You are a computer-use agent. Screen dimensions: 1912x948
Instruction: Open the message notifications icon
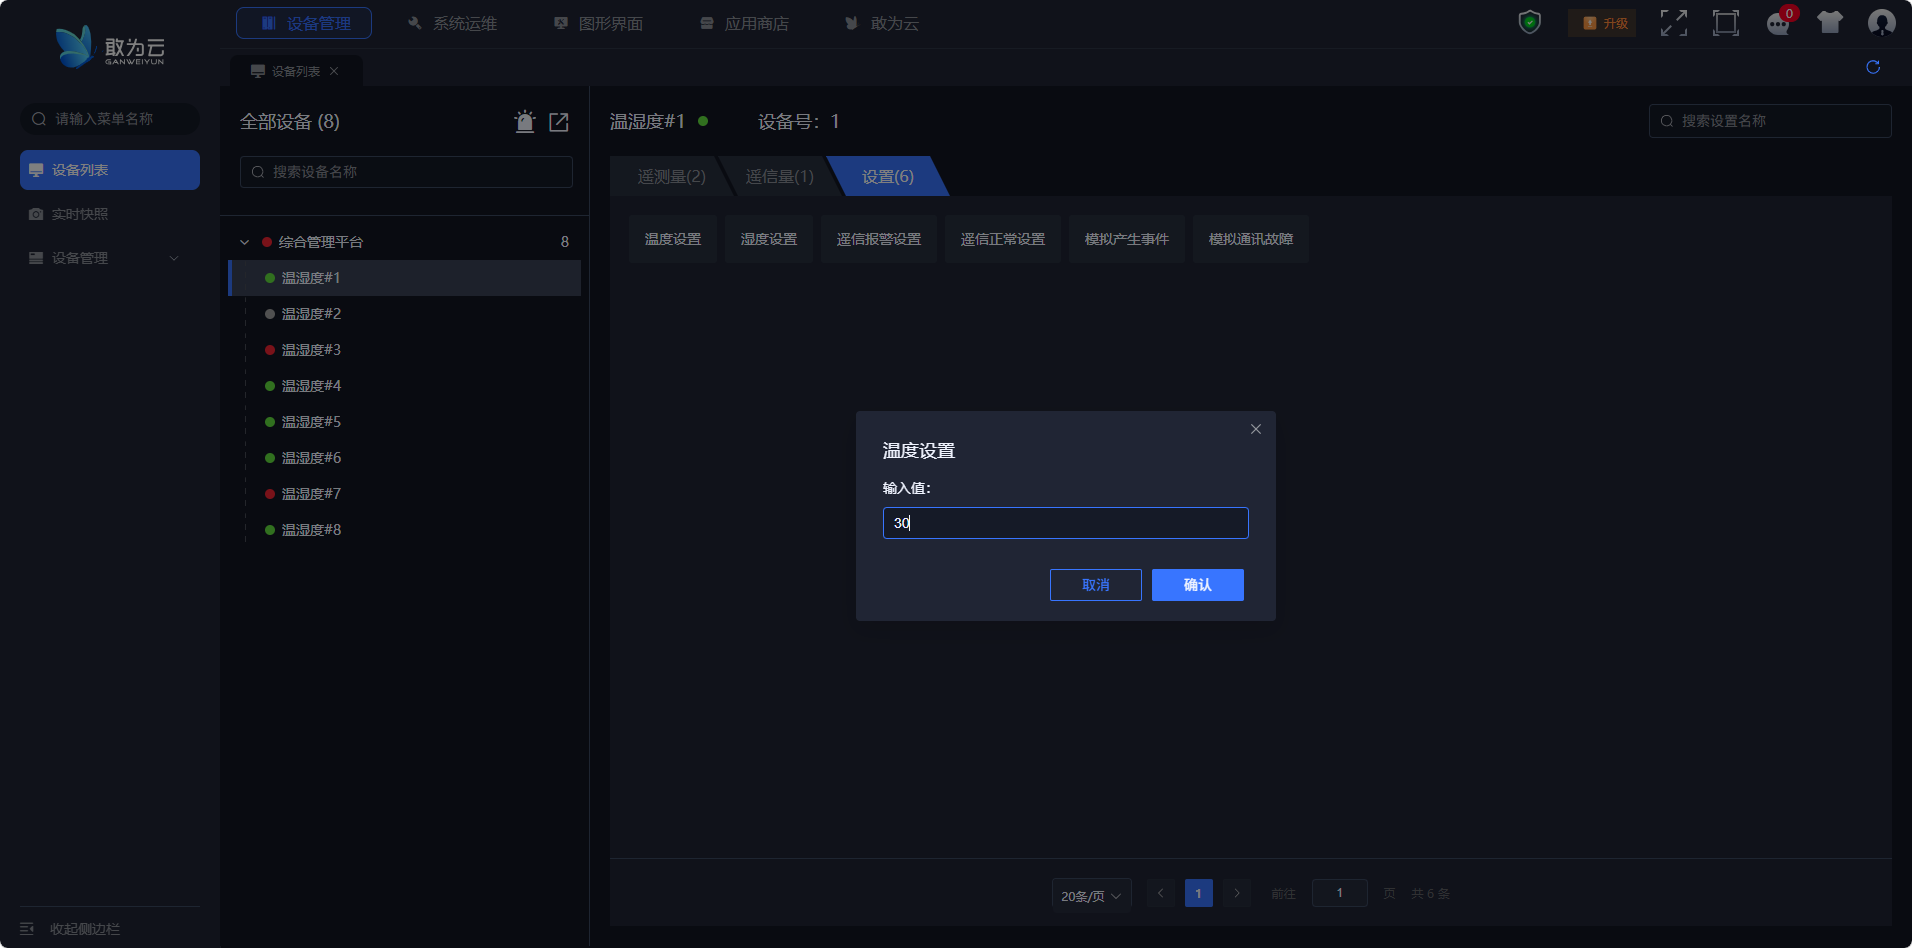tap(1778, 23)
